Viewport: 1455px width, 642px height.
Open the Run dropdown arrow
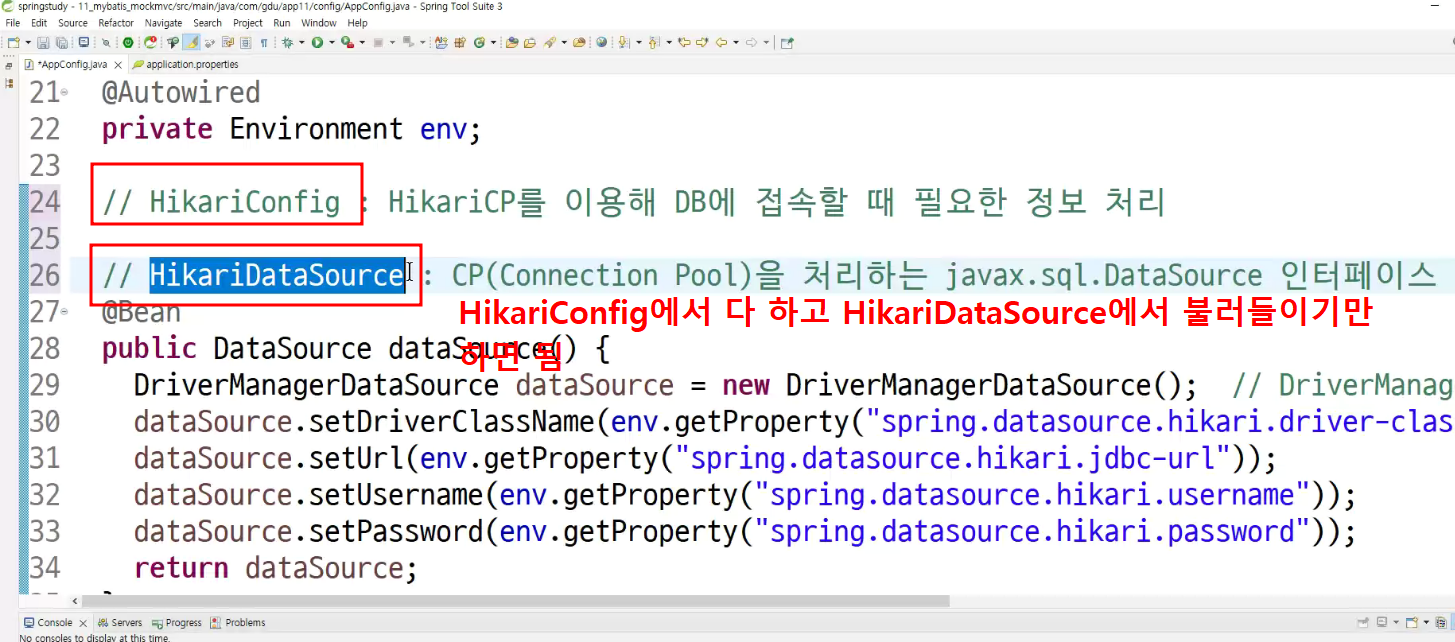[332, 43]
